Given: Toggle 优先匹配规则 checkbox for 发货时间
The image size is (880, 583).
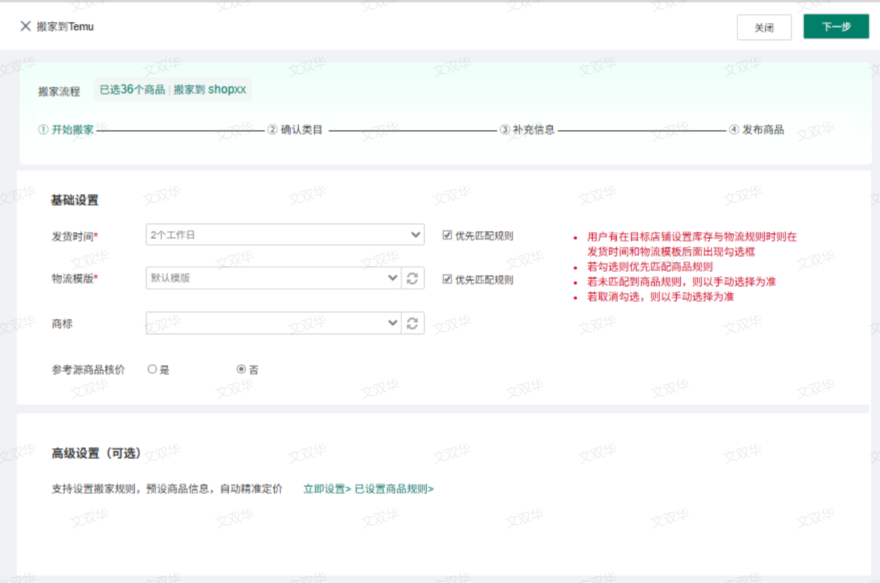Looking at the screenshot, I should [447, 236].
